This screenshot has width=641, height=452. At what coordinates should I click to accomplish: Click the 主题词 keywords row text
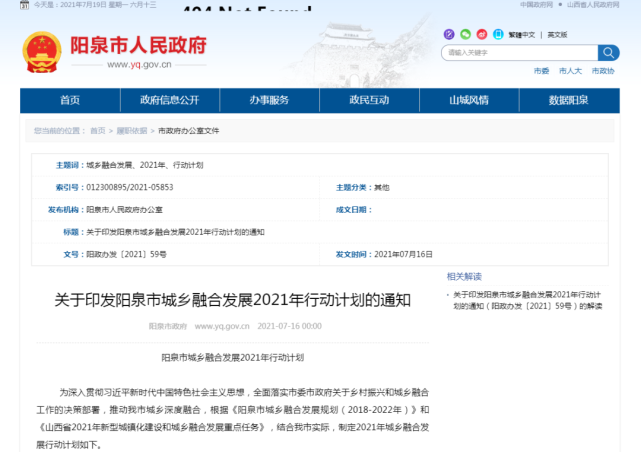click(x=145, y=165)
